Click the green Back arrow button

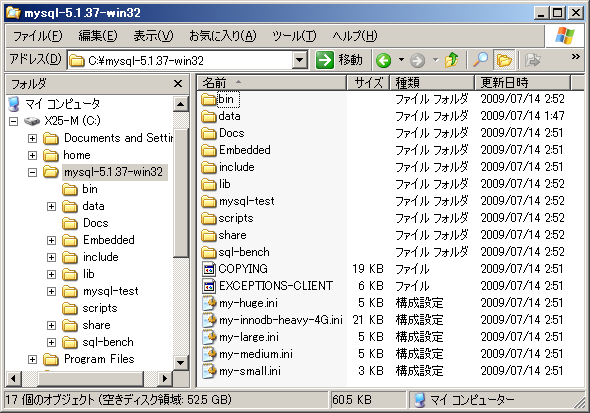pyautogui.click(x=383, y=60)
